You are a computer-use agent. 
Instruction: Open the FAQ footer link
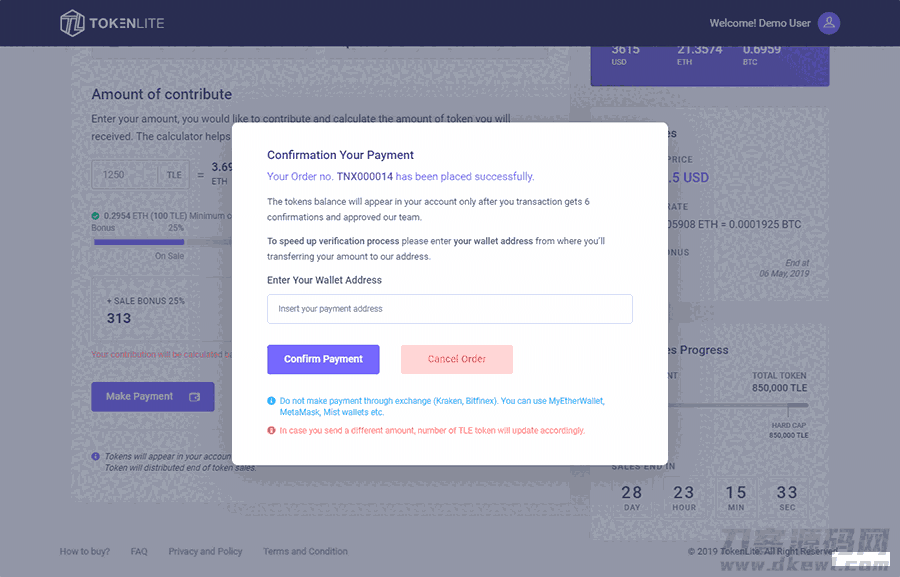(139, 551)
